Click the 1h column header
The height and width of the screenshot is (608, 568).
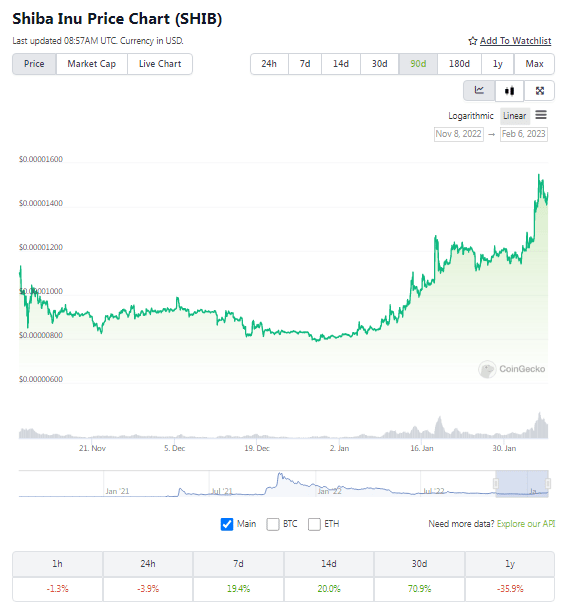click(x=57, y=564)
